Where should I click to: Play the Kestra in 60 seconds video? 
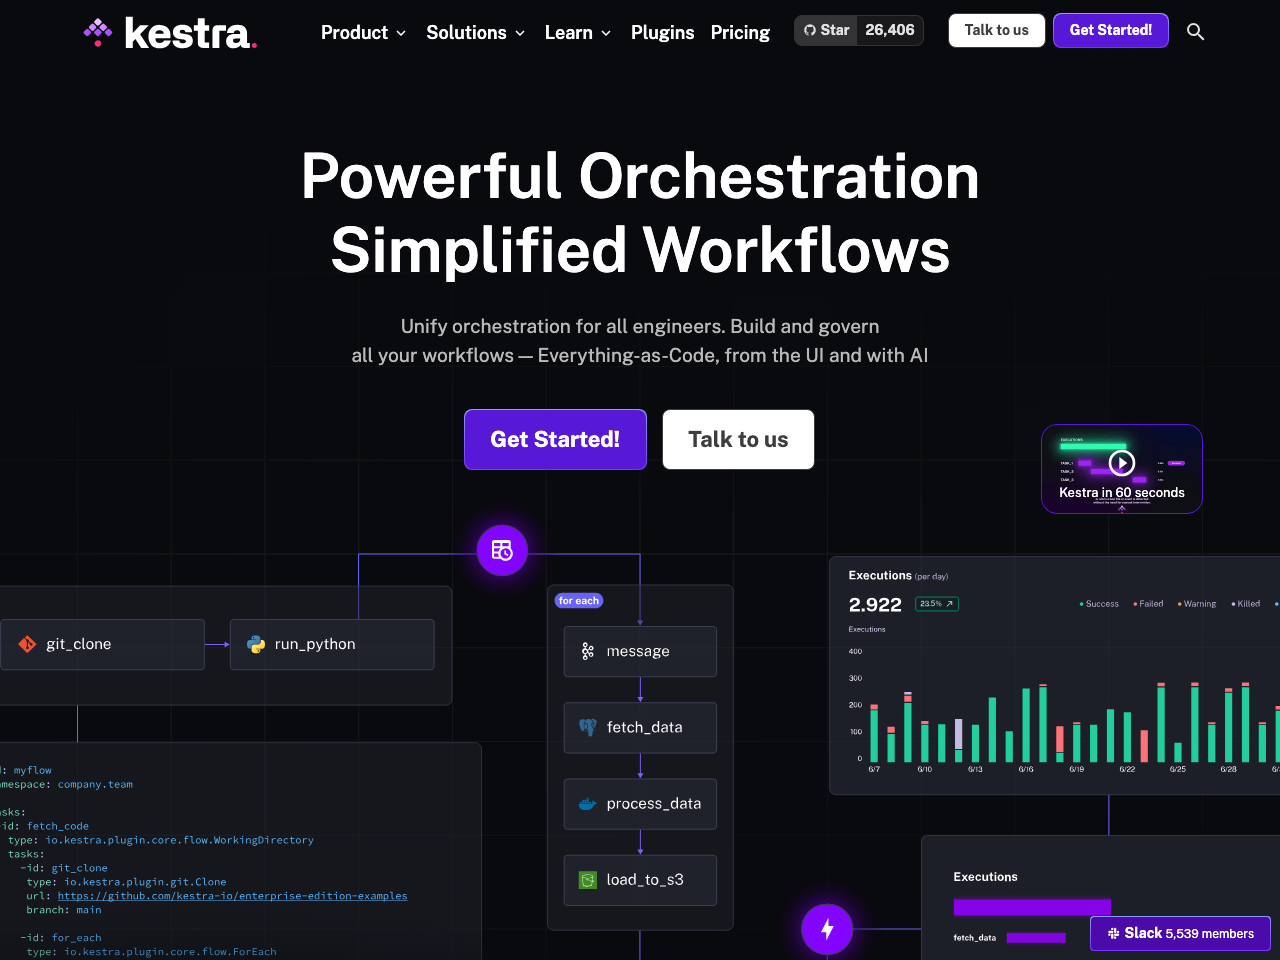click(1121, 462)
